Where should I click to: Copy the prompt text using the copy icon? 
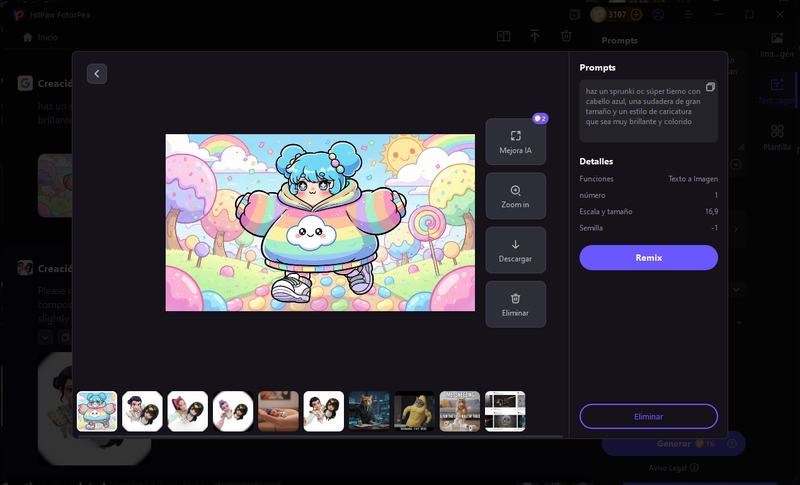[x=710, y=87]
